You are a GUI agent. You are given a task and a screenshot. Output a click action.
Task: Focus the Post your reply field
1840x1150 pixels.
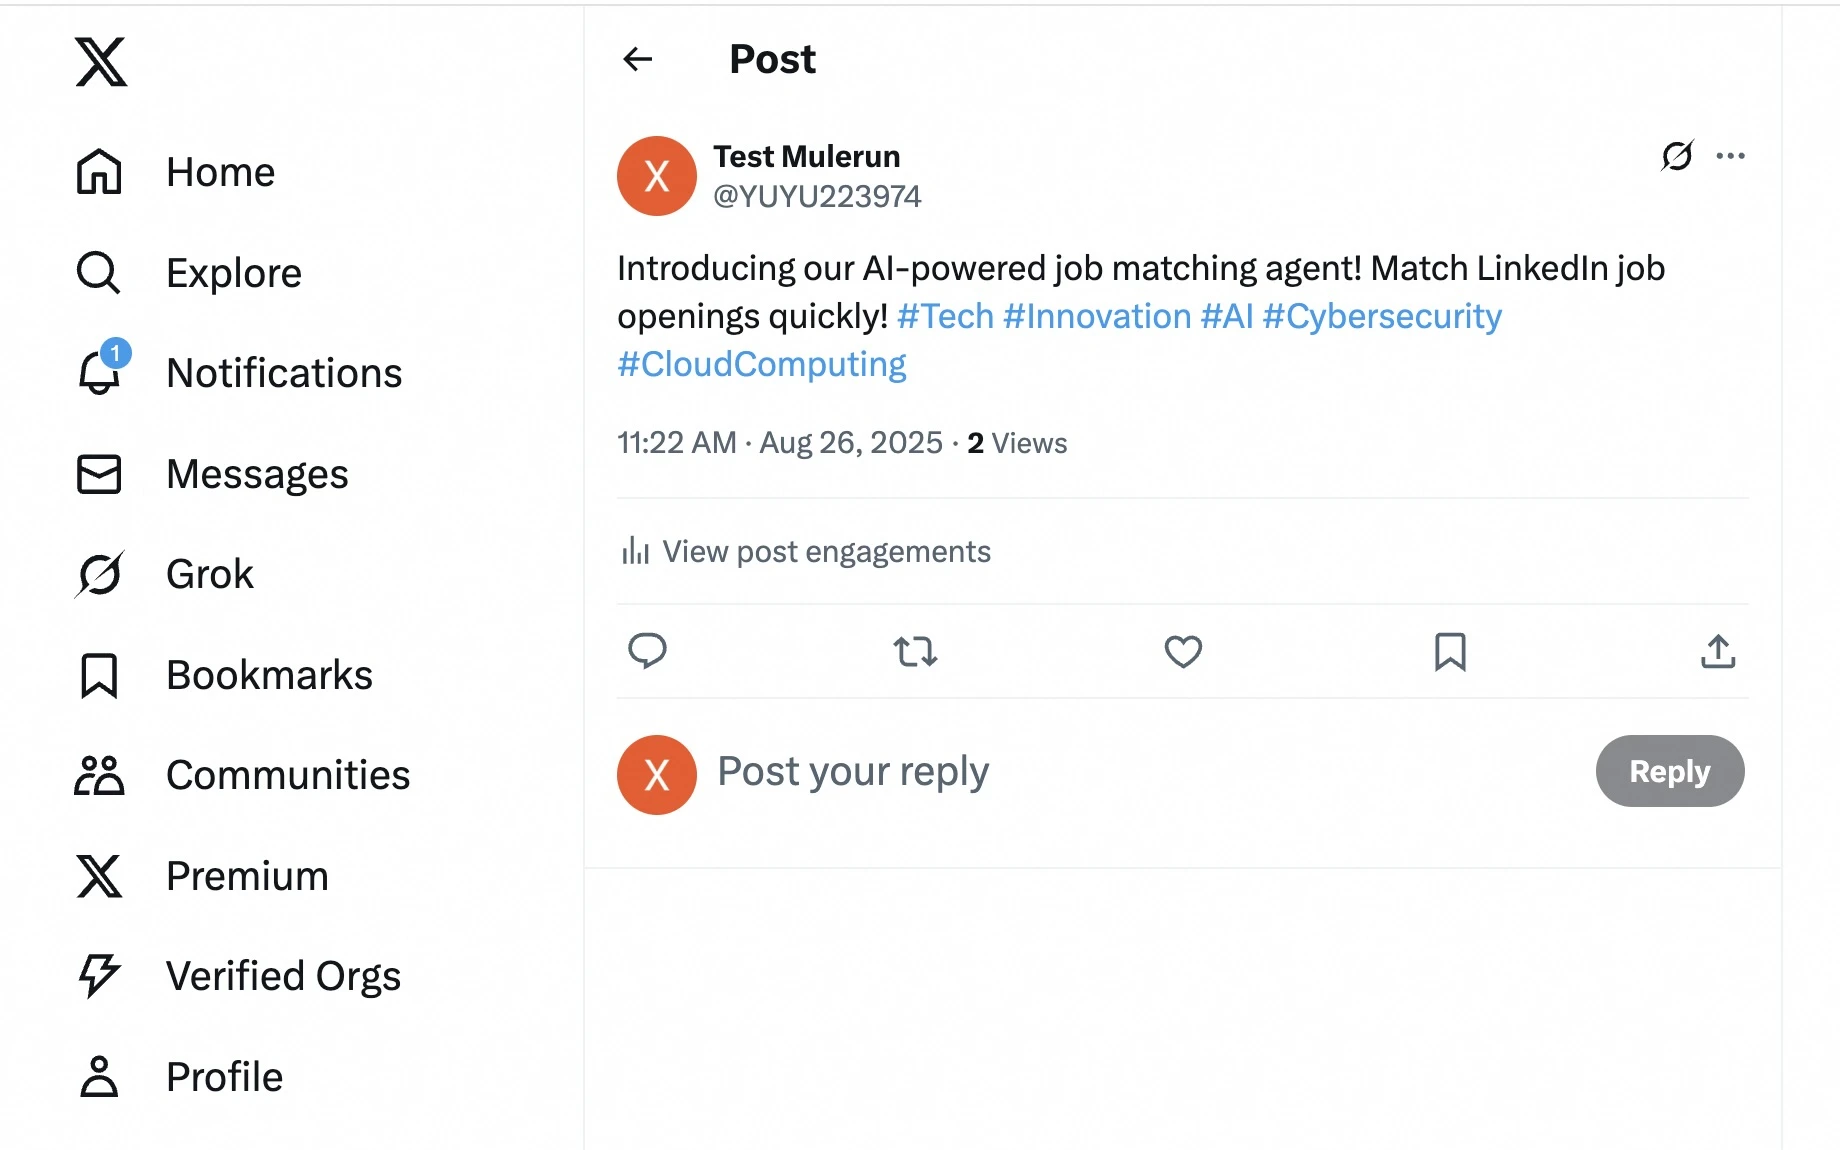pos(1150,772)
